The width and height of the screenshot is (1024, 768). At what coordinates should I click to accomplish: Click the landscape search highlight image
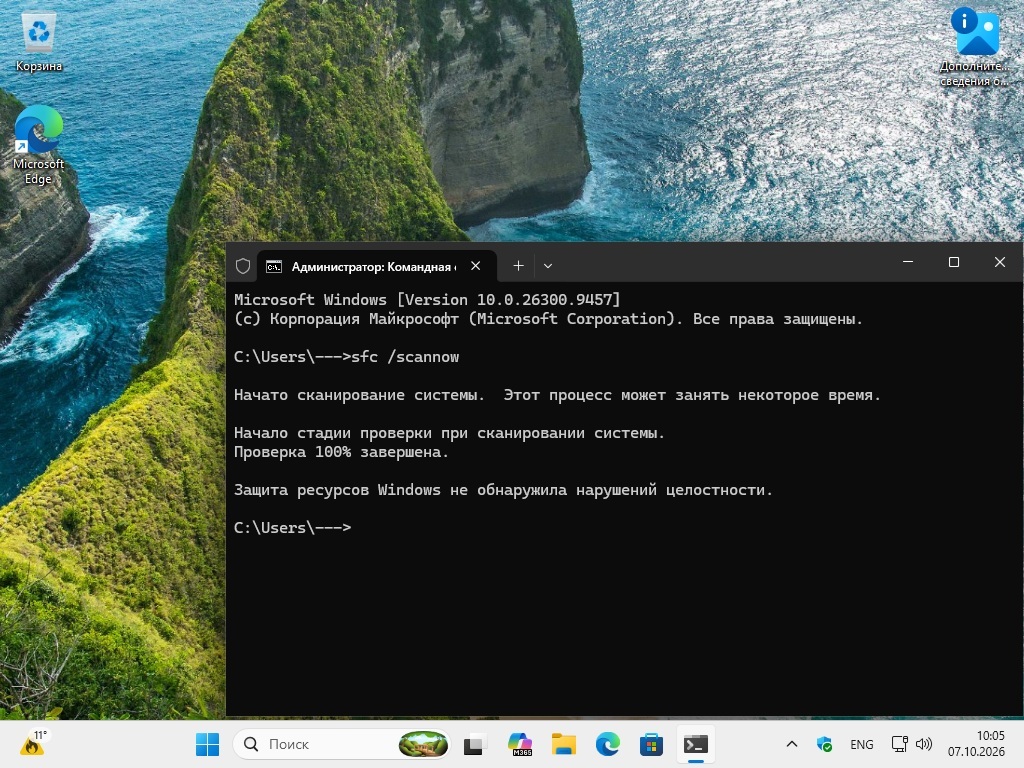point(423,744)
